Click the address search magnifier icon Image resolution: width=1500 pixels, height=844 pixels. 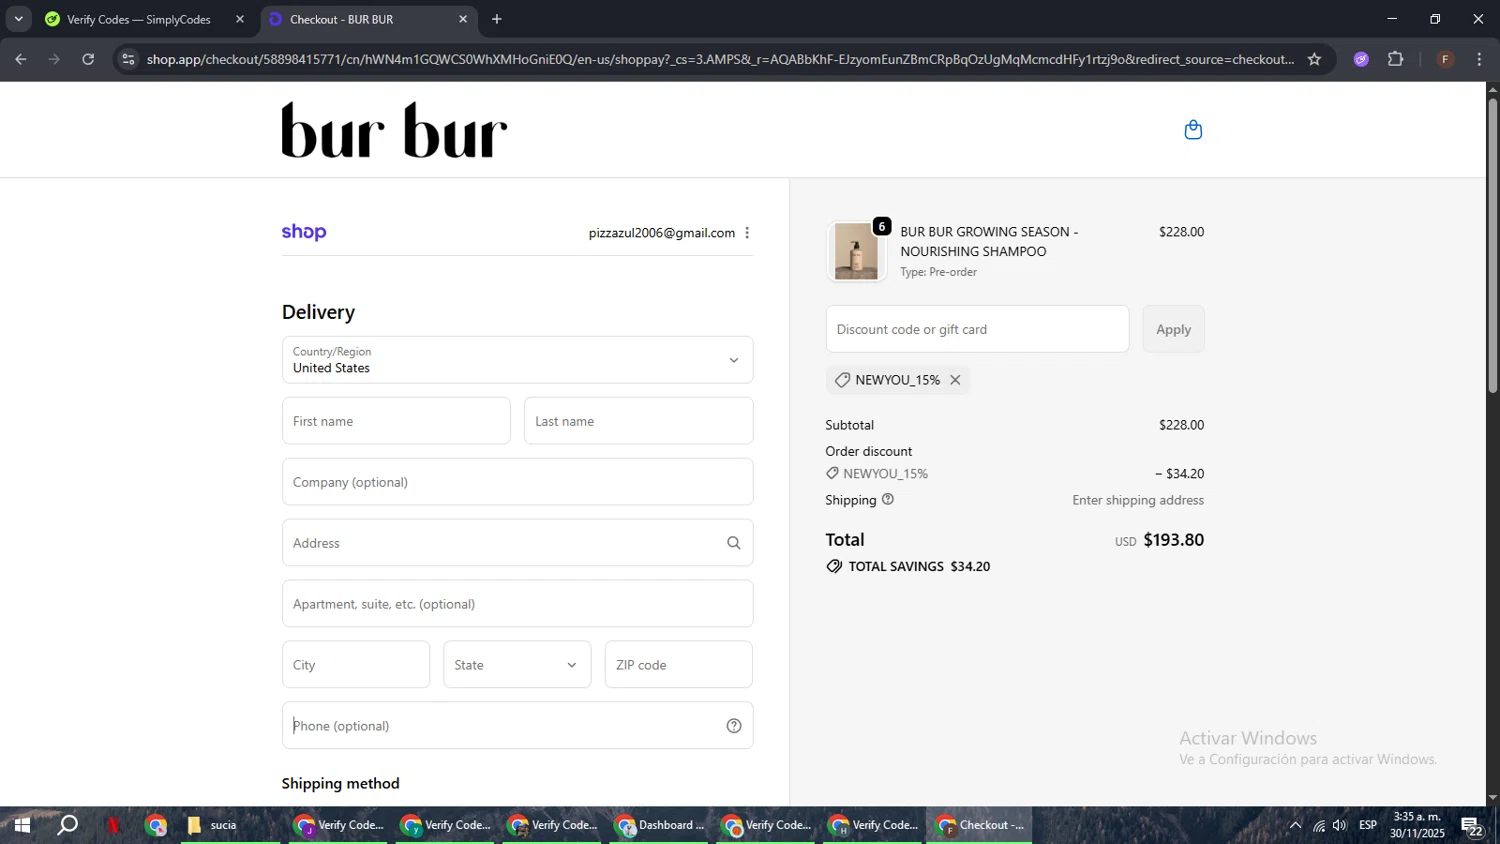click(734, 543)
